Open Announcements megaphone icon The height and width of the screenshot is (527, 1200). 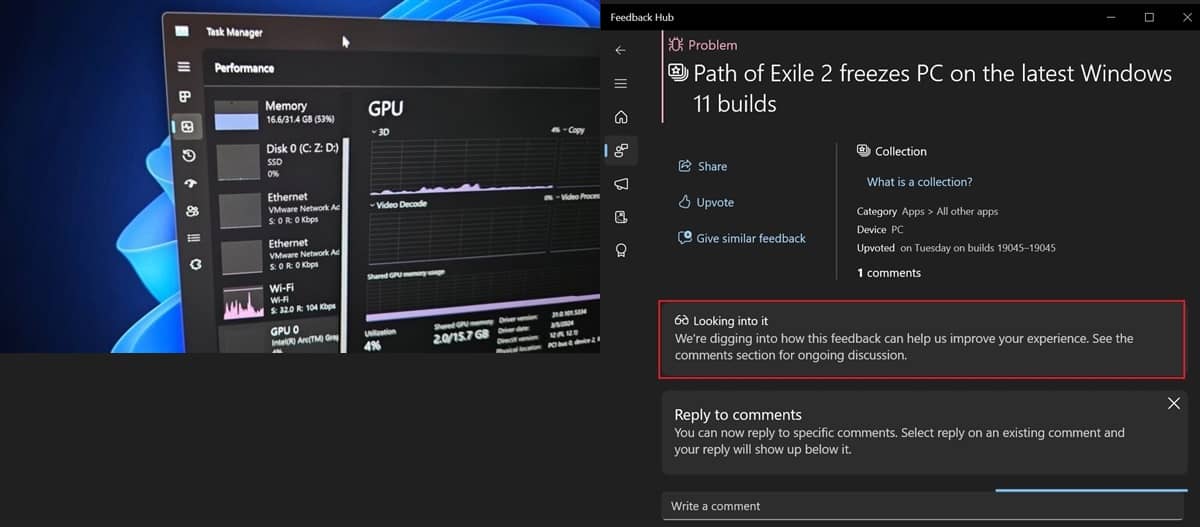click(620, 184)
